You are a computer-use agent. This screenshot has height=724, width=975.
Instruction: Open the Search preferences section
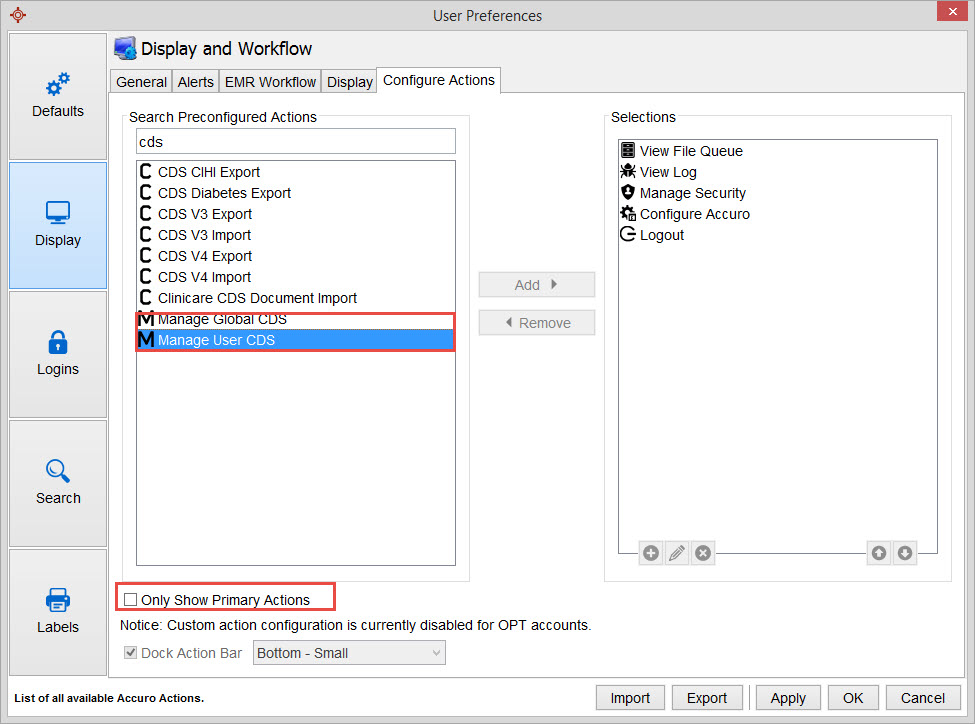click(58, 483)
